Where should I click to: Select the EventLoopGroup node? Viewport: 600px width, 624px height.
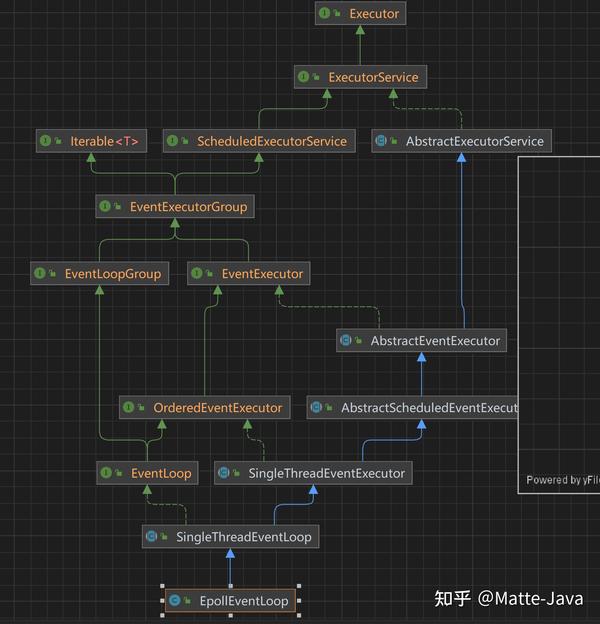(x=99, y=273)
